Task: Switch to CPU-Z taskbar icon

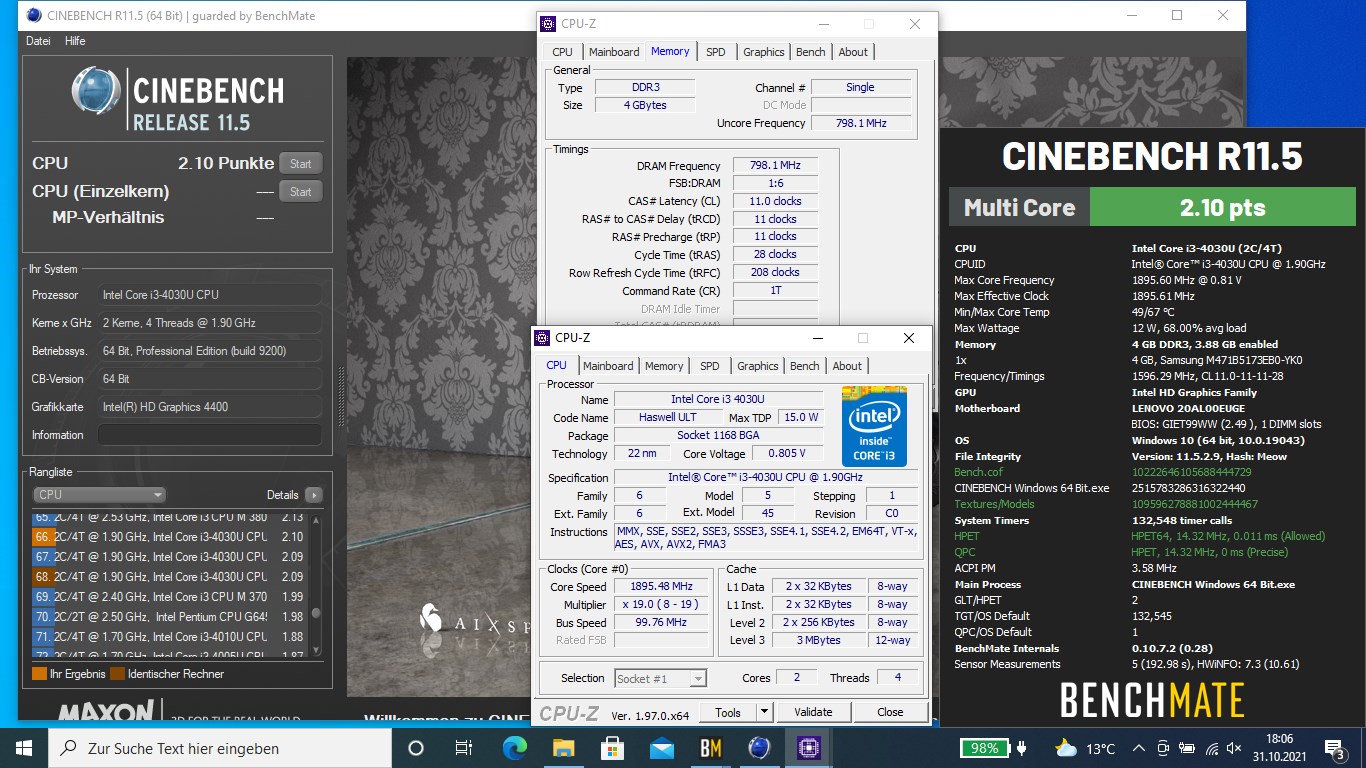Action: click(808, 748)
